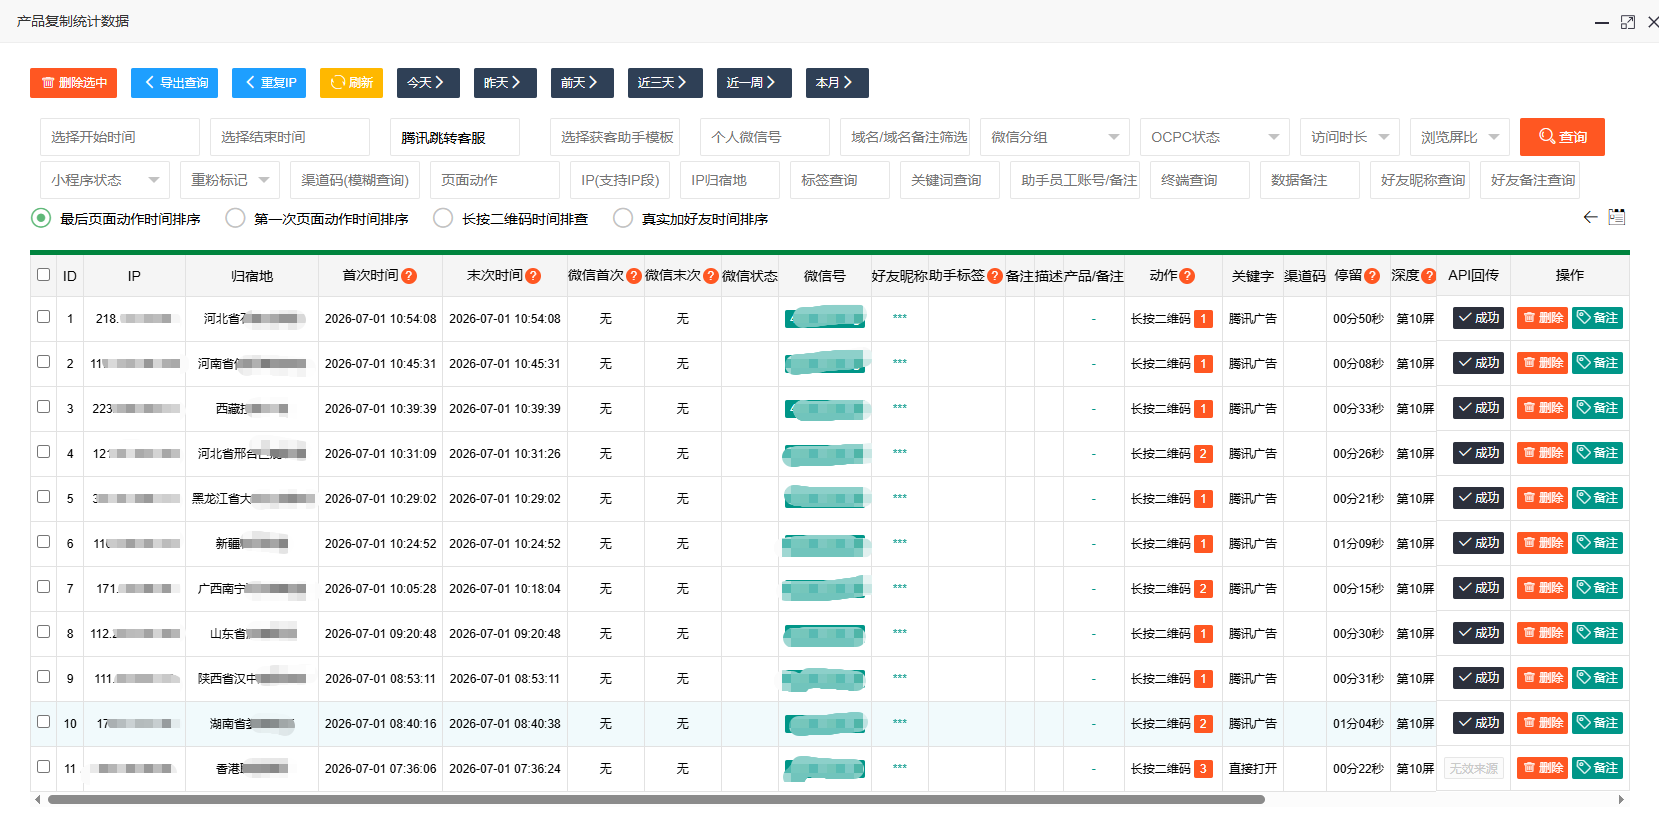Select the 本月 quick range
This screenshot has height=813, width=1659.
tap(837, 83)
